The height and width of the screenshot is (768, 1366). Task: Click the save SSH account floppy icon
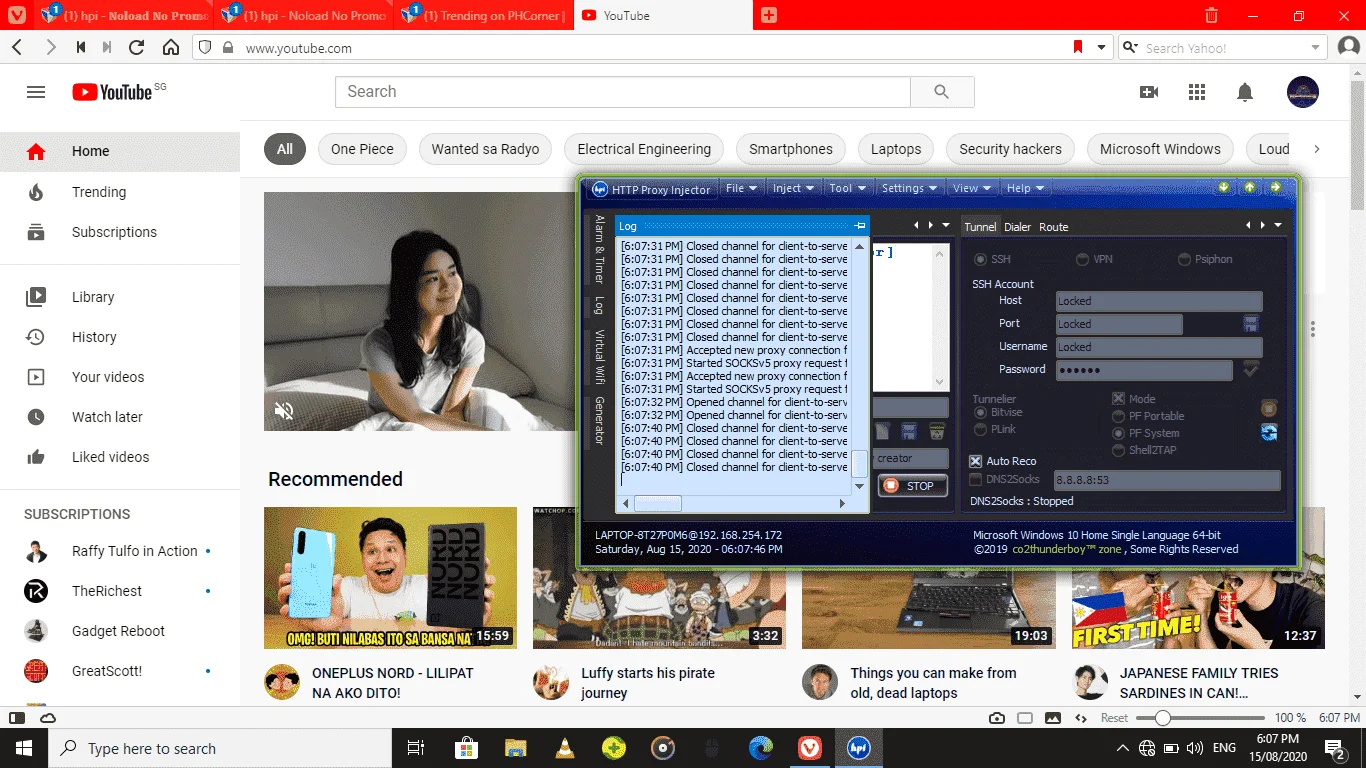pos(1251,324)
